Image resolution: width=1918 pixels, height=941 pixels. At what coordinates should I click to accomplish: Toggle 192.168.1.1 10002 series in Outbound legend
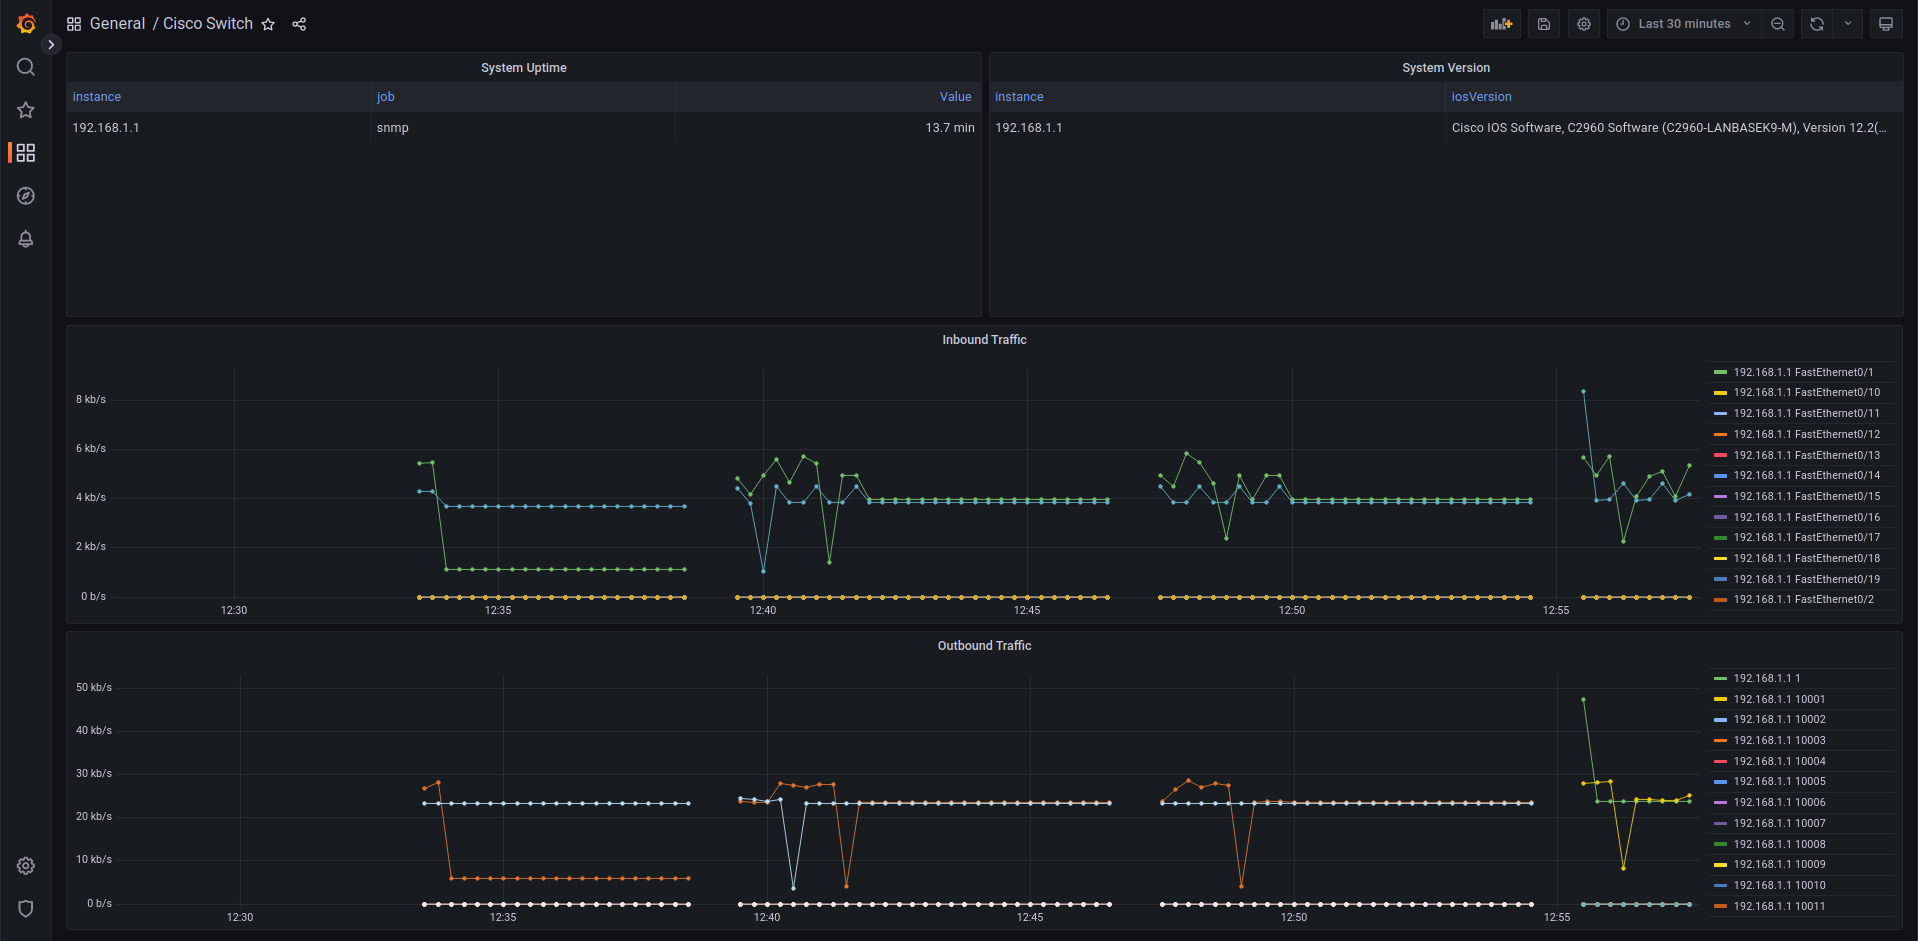(x=1779, y=720)
